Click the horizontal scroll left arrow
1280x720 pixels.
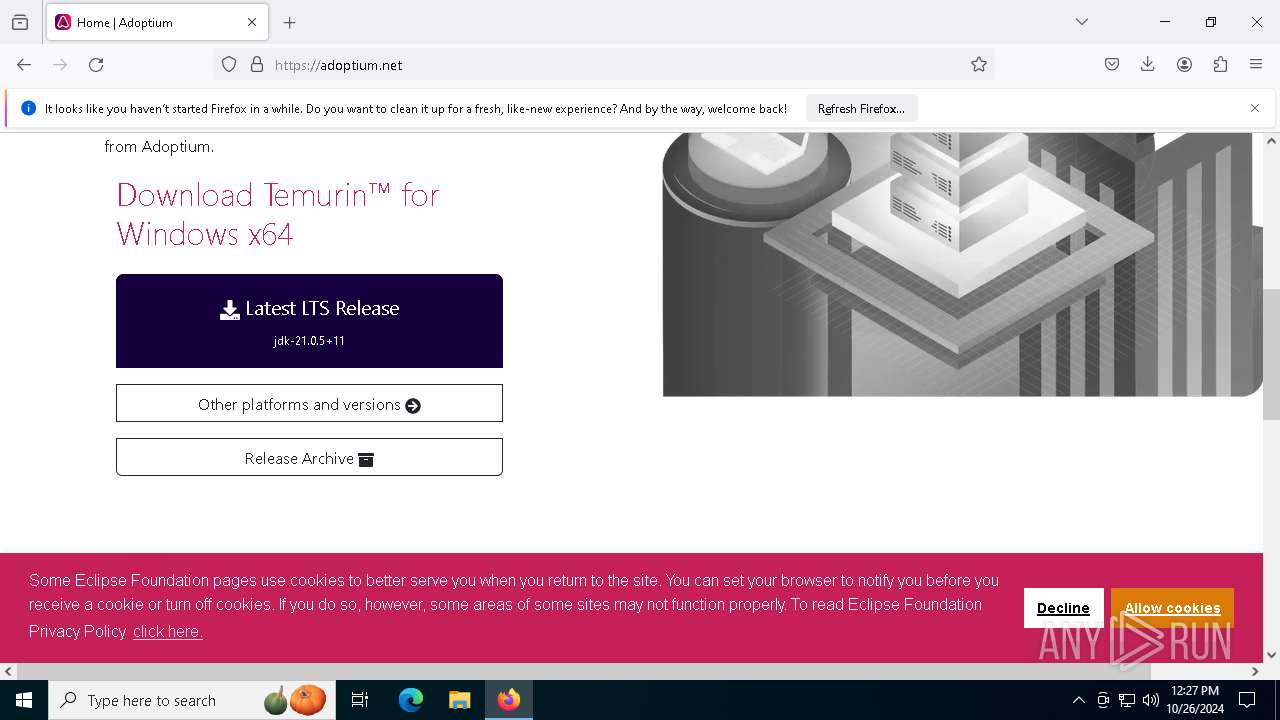pyautogui.click(x=8, y=672)
